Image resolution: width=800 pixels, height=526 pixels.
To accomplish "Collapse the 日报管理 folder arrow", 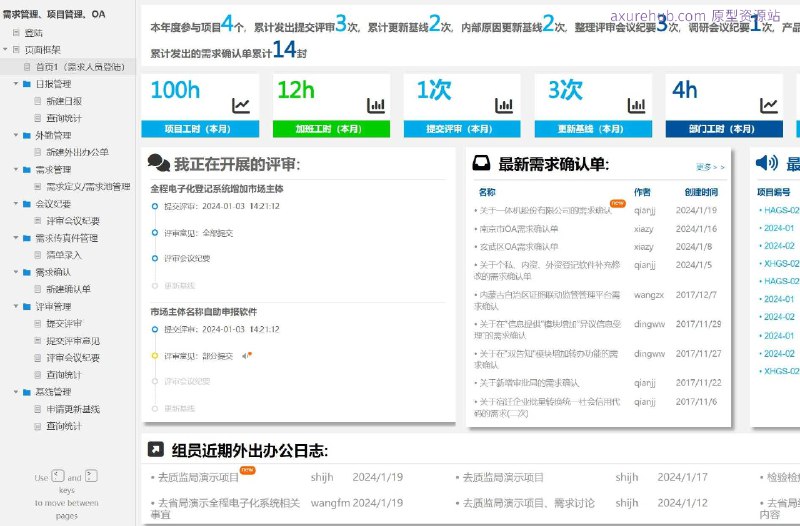I will point(16,84).
